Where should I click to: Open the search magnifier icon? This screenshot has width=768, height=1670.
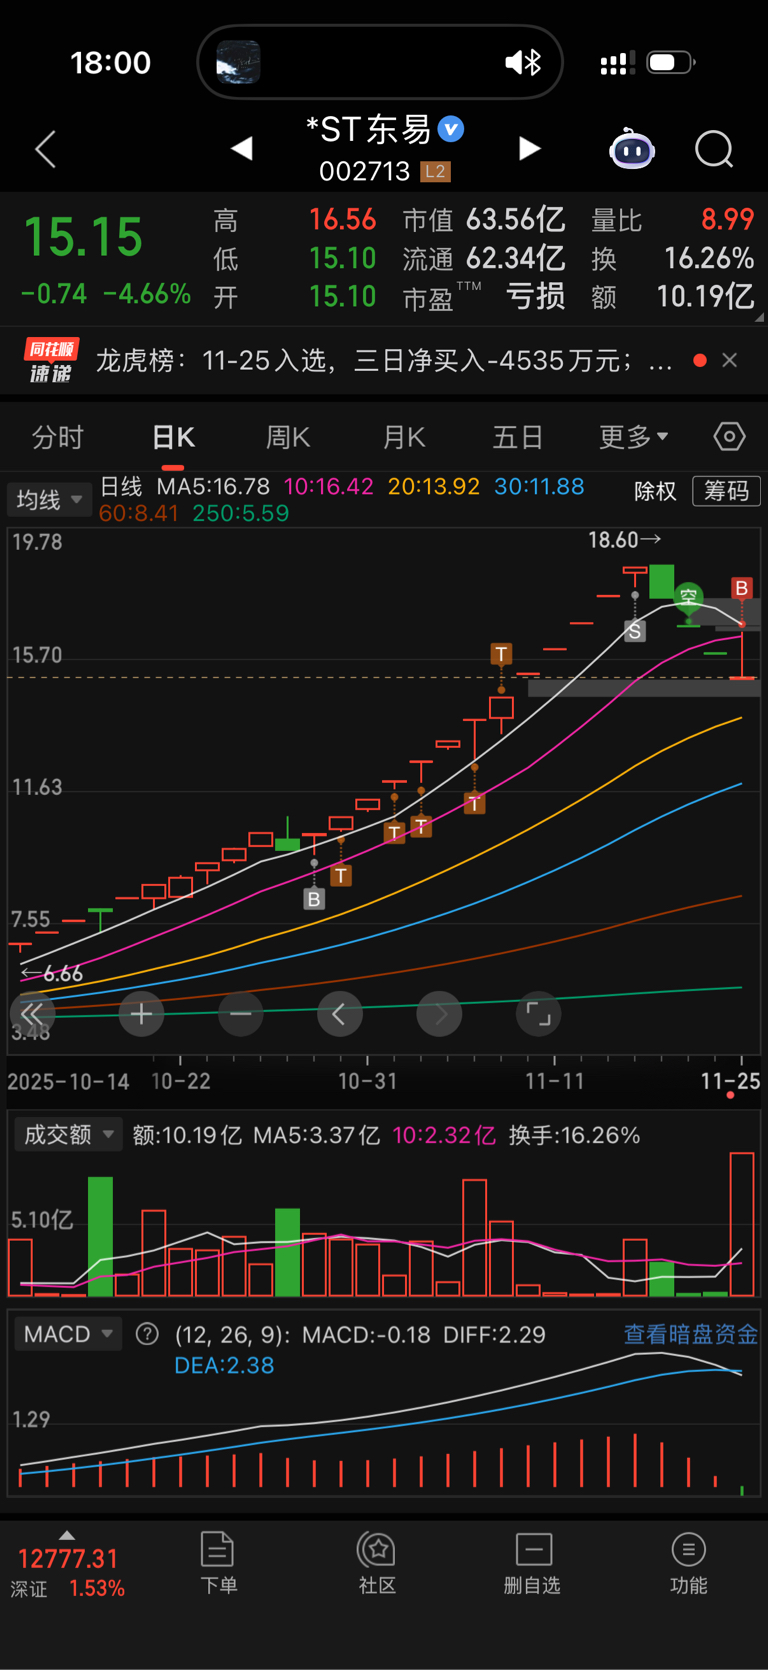(x=714, y=150)
